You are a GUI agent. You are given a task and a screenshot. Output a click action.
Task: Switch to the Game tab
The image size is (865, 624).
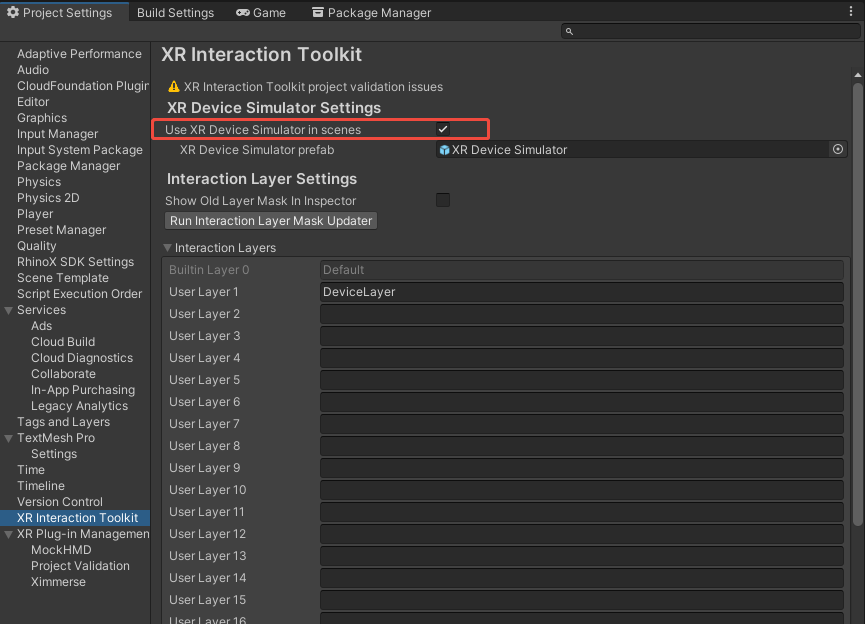(261, 13)
